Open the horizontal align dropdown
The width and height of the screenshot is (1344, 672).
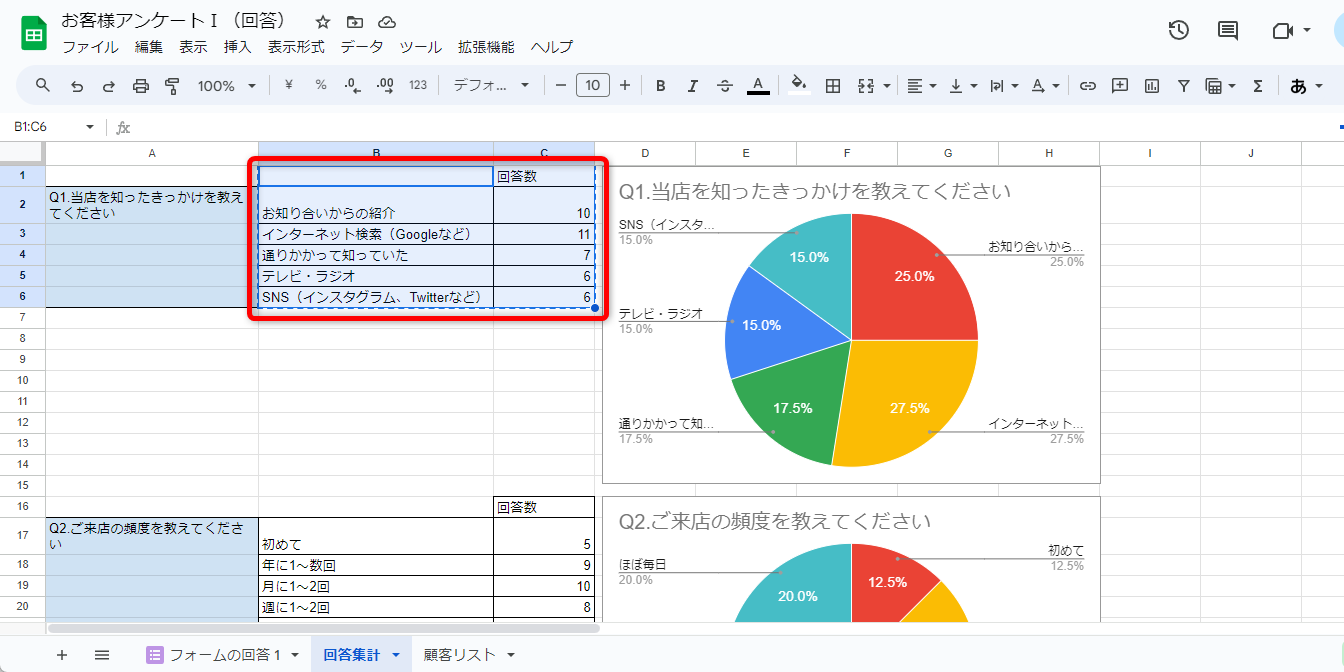point(921,86)
